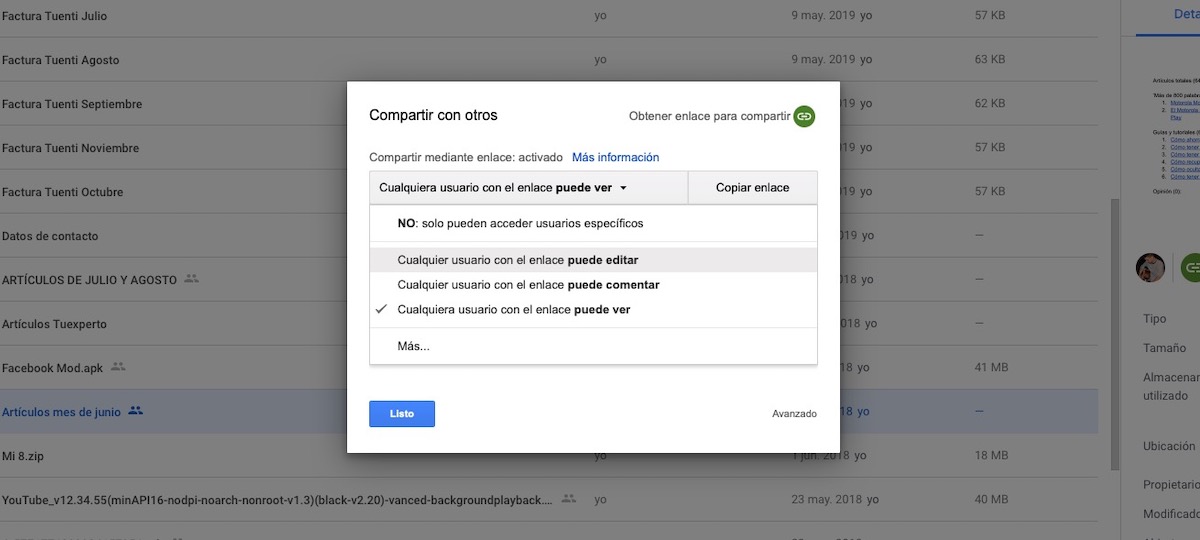The width and height of the screenshot is (1200, 540).
Task: Click the Copiar enlace button
Action: pyautogui.click(x=752, y=188)
